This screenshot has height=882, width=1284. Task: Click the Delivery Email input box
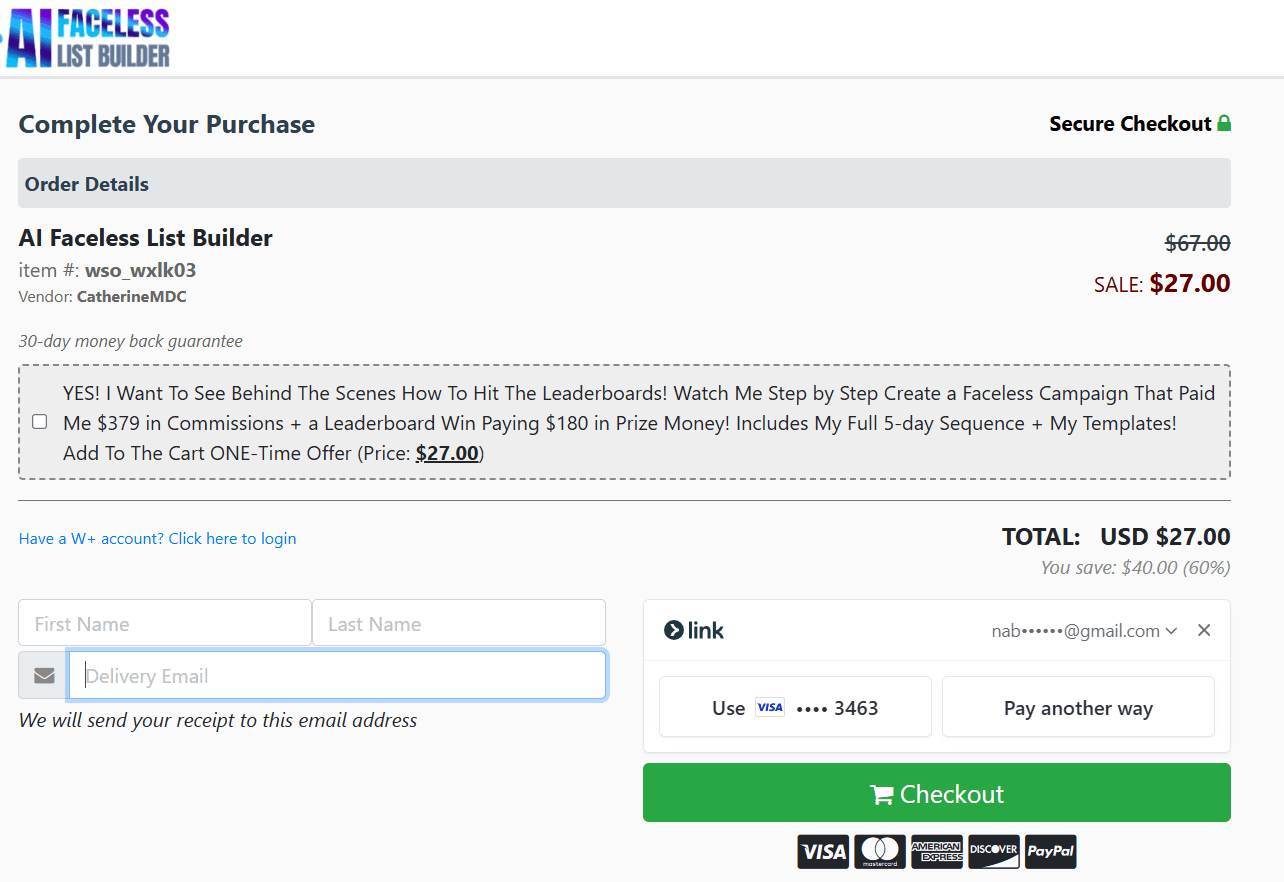[337, 674]
